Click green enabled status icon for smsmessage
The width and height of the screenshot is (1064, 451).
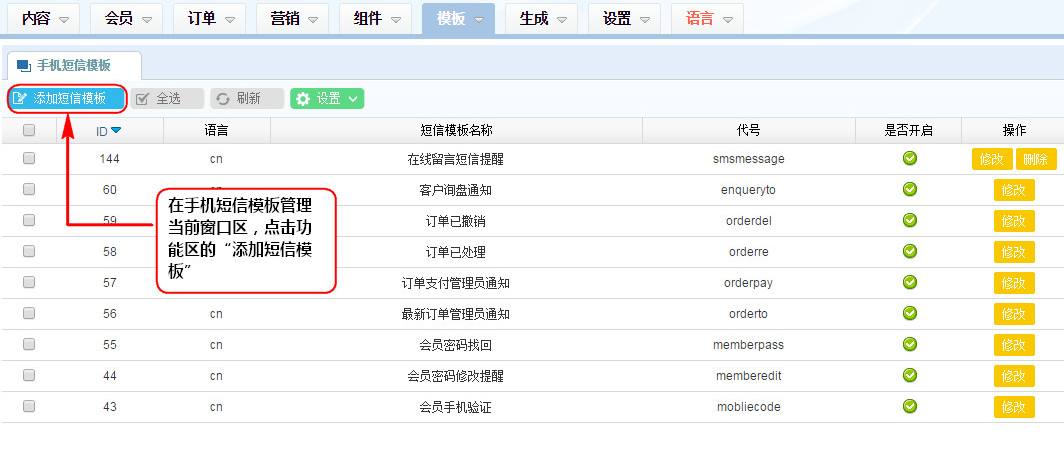point(910,158)
